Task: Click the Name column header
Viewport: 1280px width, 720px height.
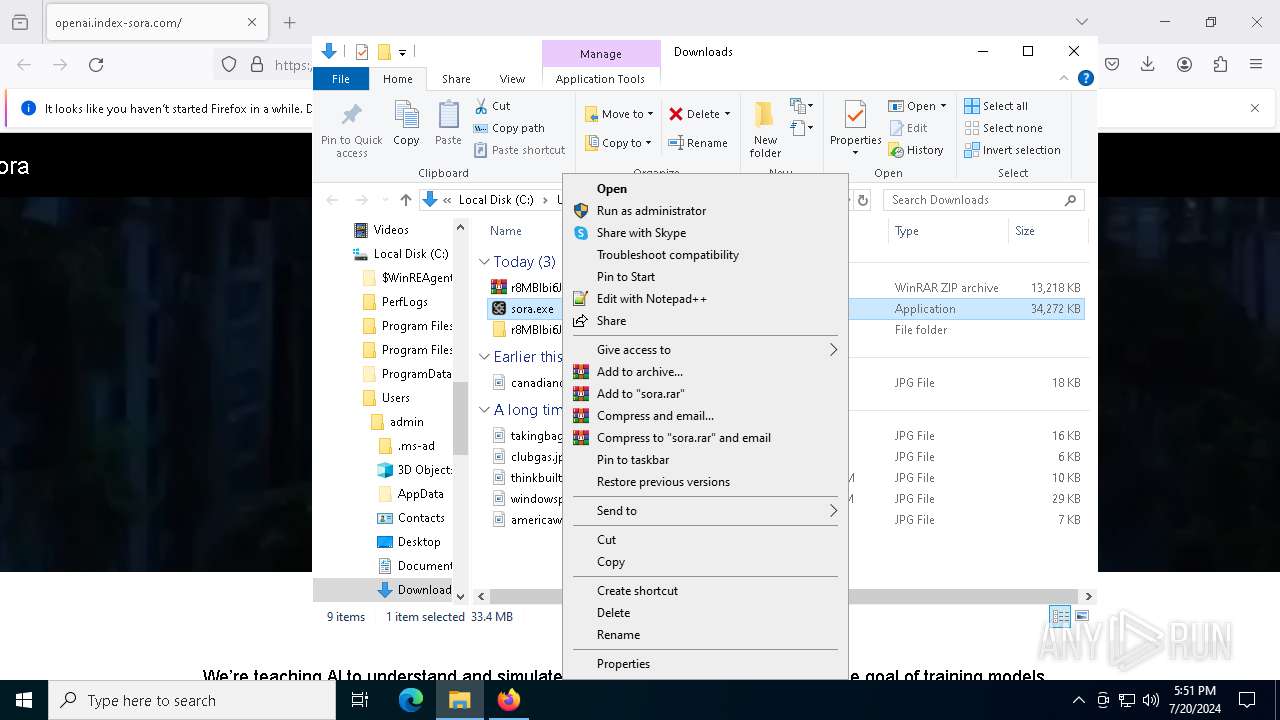Action: point(505,231)
